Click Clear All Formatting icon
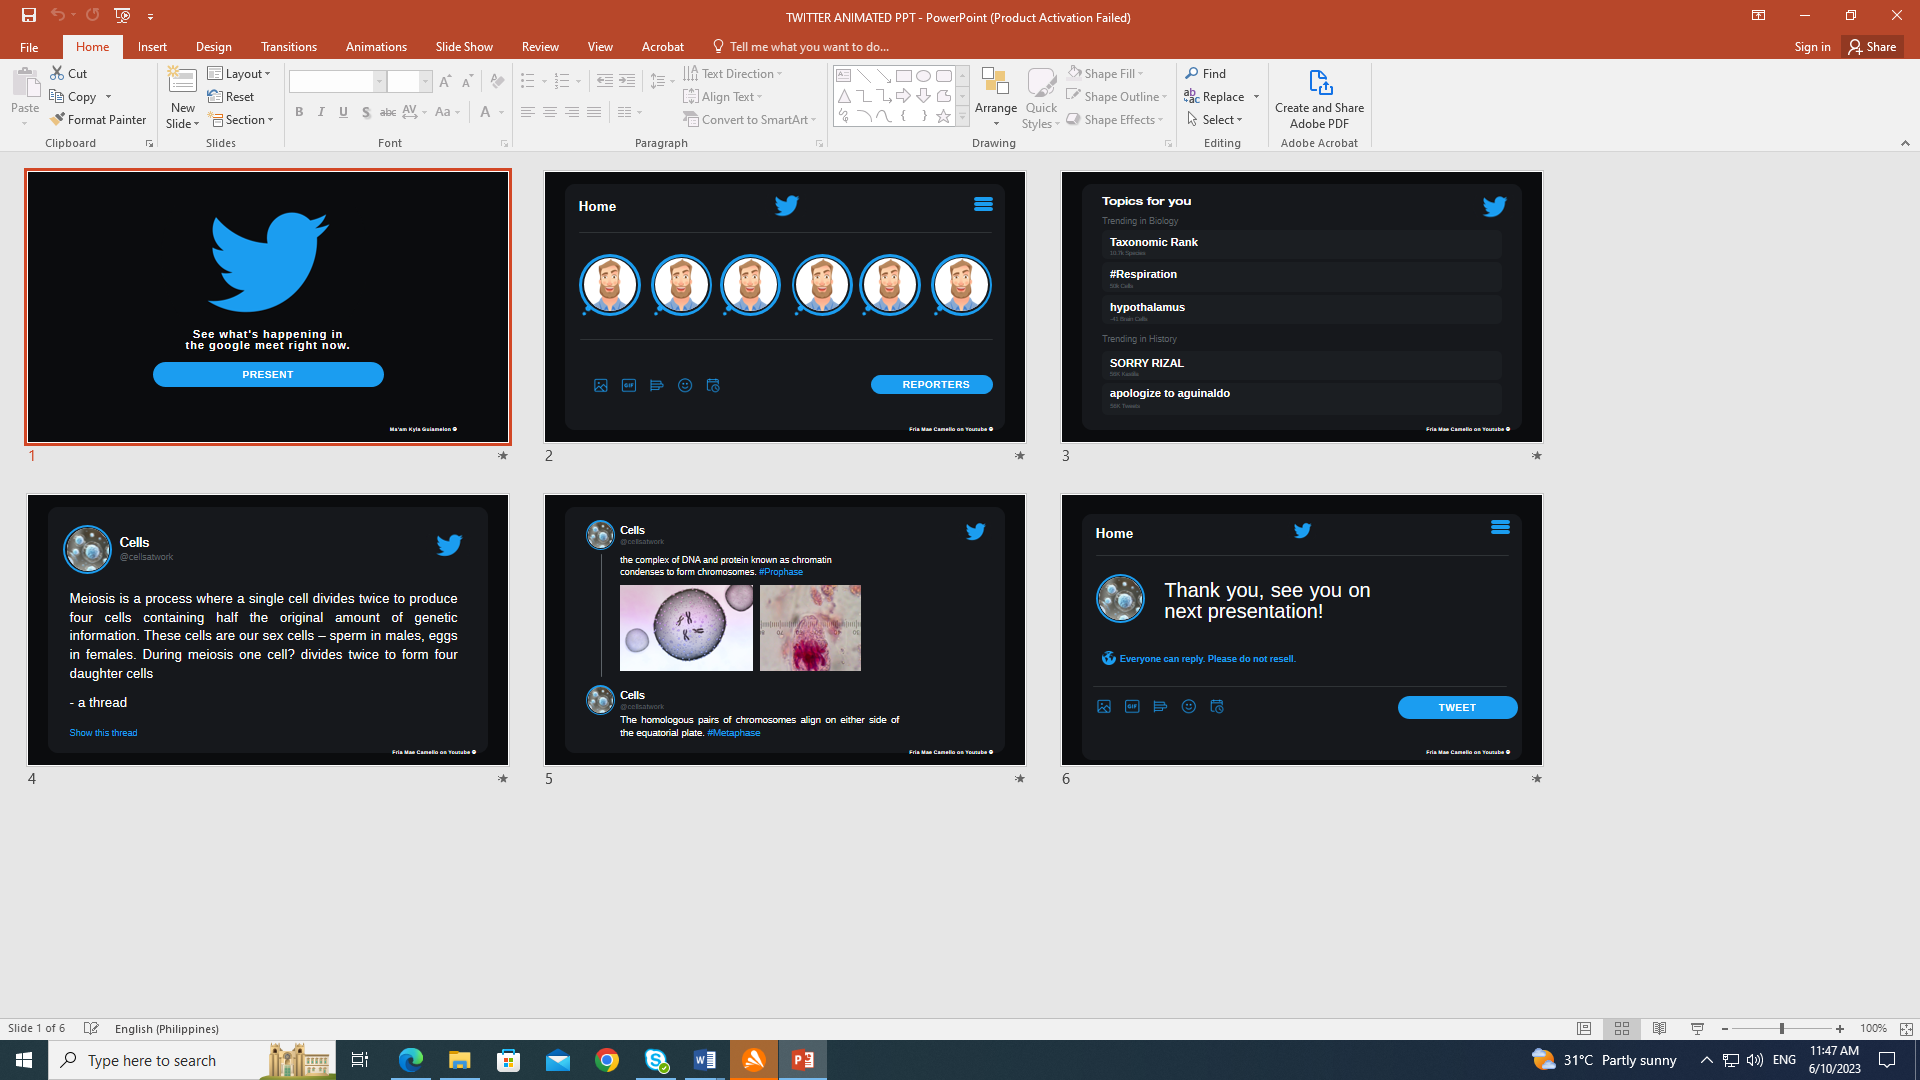Screen dimensions: 1920x1080 (497, 81)
